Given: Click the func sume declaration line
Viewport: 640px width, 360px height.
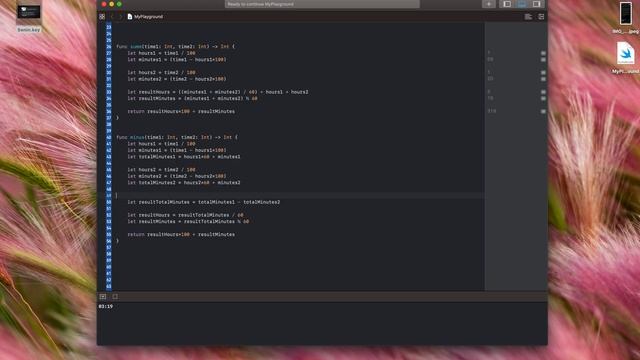Looking at the screenshot, I should (x=176, y=47).
